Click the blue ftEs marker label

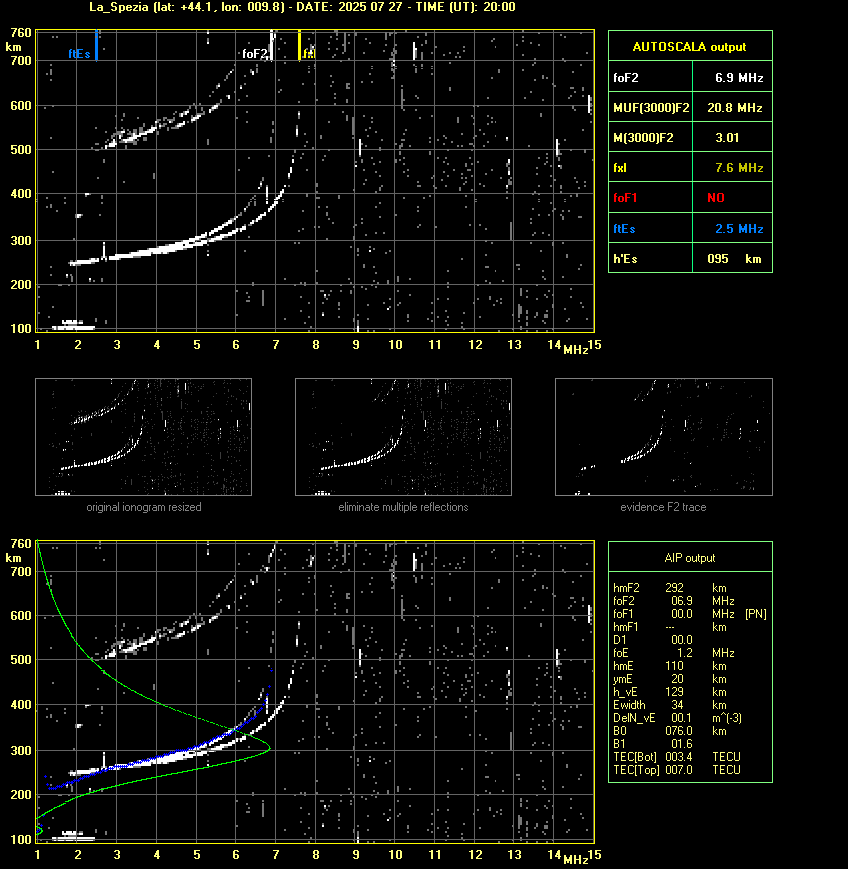coord(79,54)
